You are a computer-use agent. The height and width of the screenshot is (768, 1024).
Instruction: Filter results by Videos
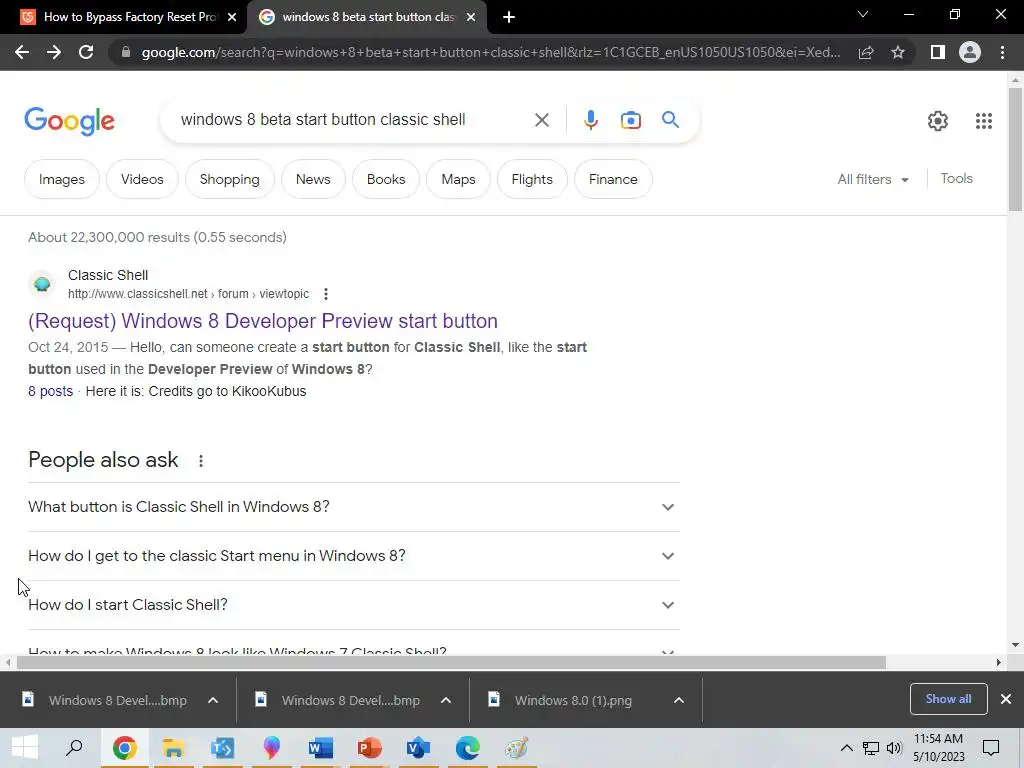(142, 179)
